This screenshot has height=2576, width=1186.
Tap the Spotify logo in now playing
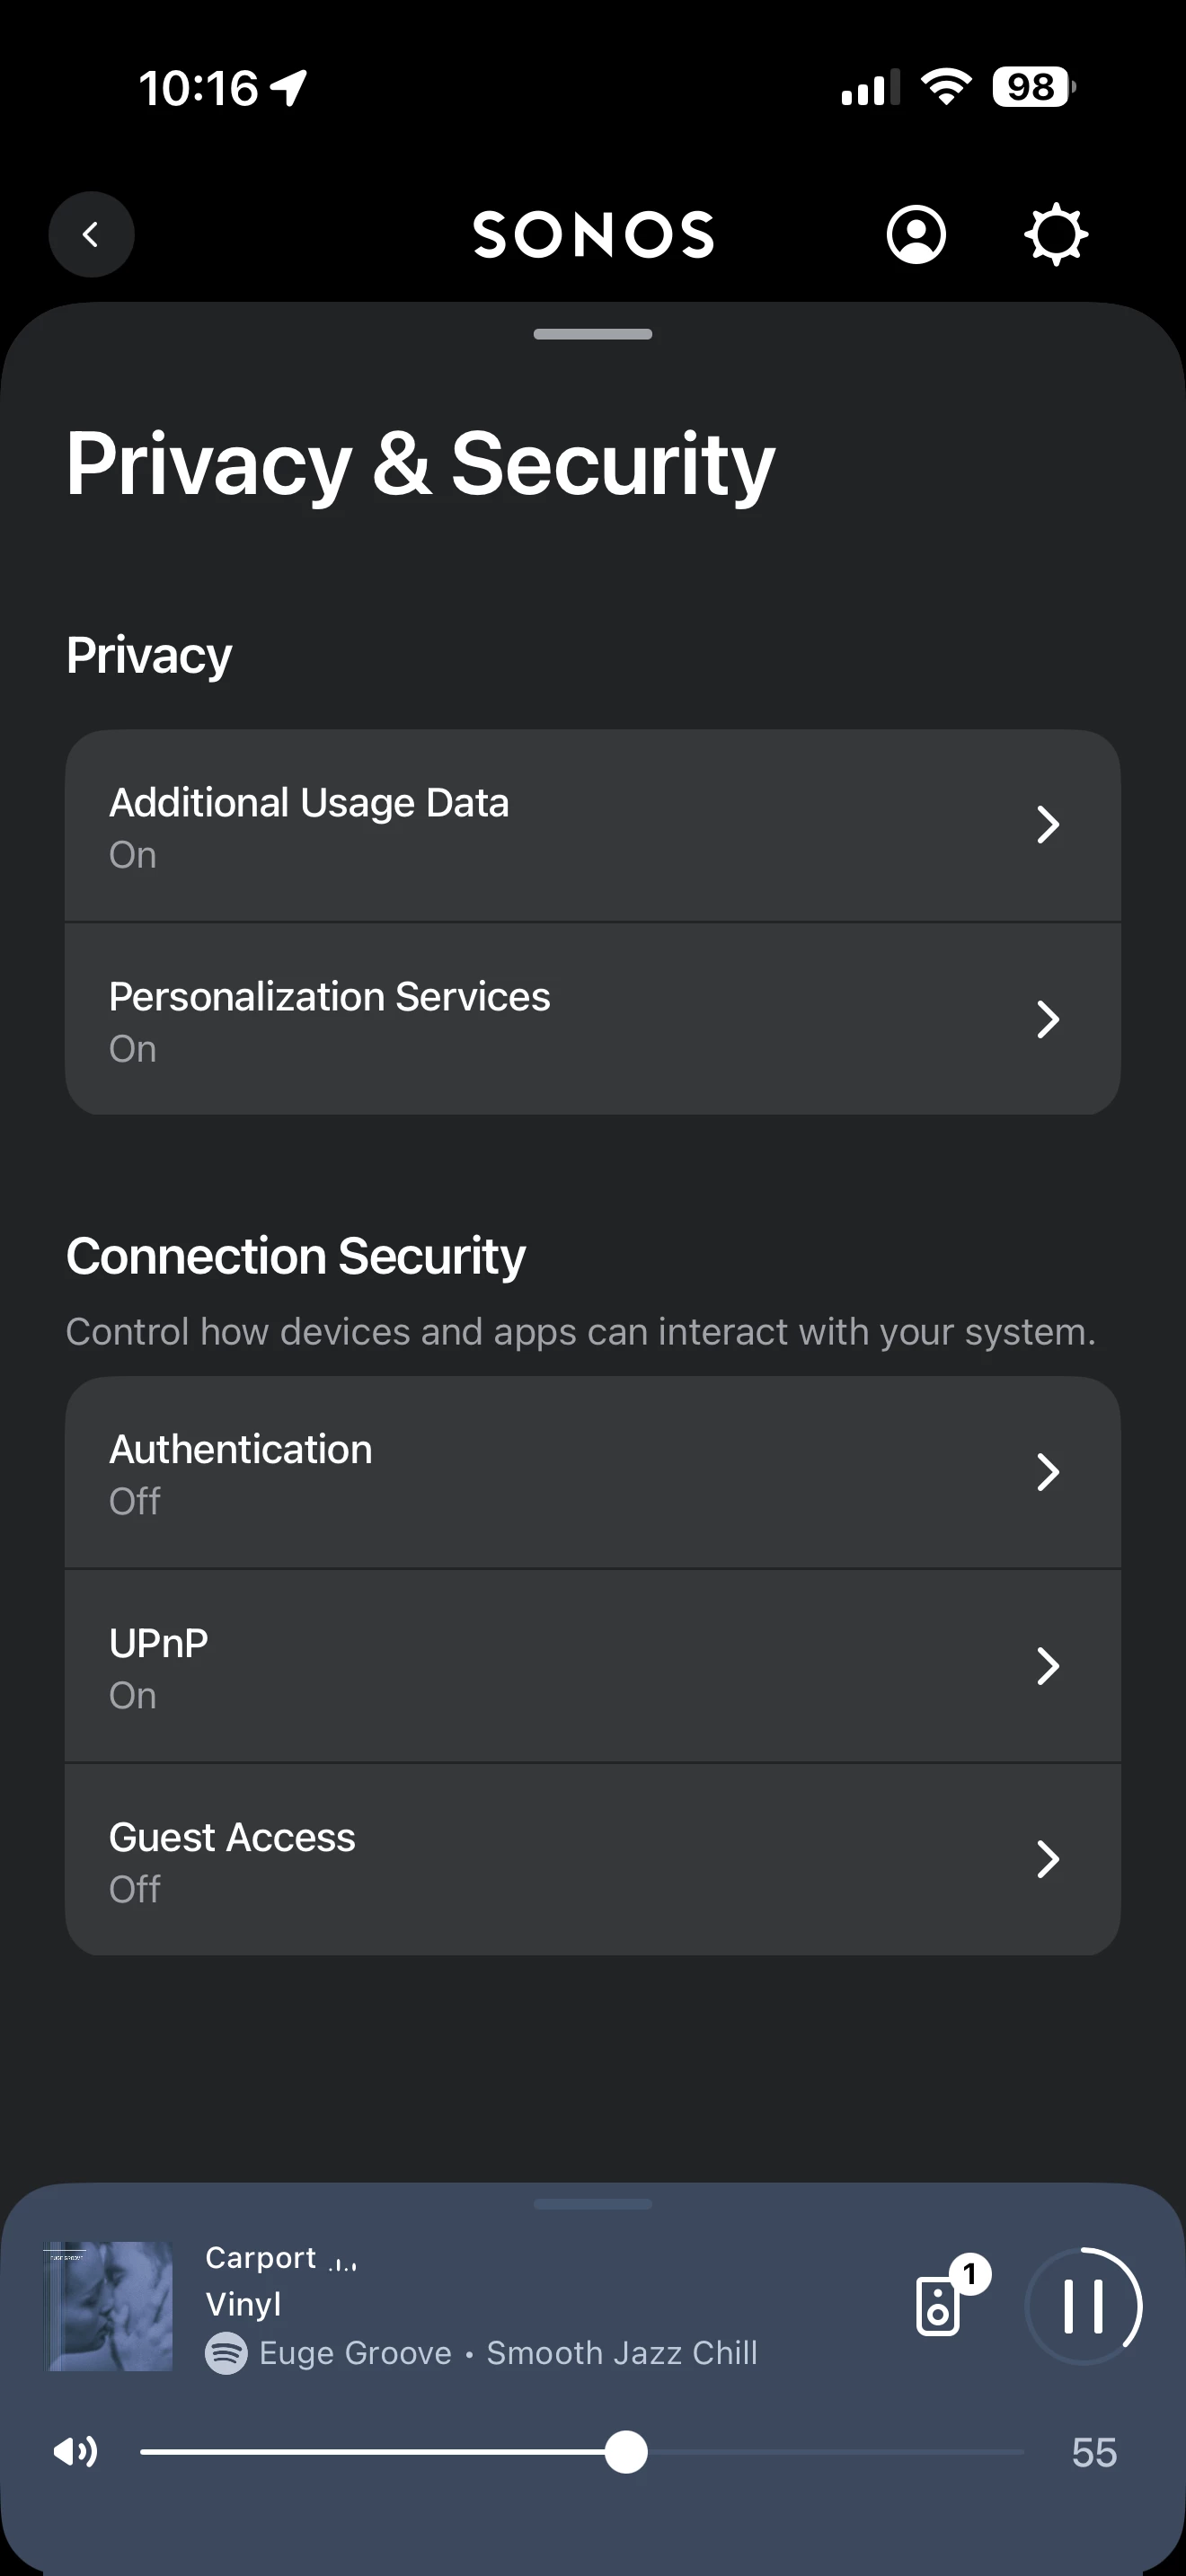pyautogui.click(x=226, y=2353)
